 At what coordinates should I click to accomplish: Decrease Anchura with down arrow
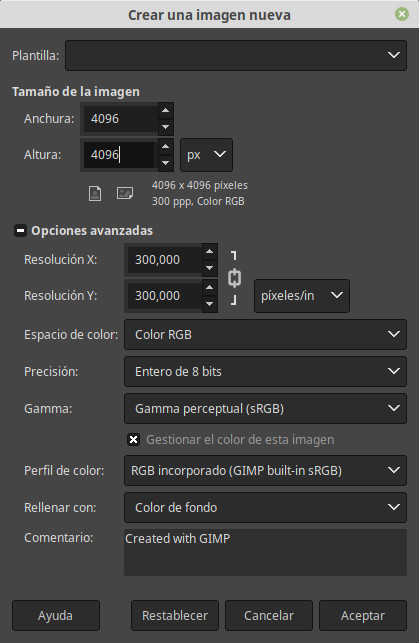point(166,127)
